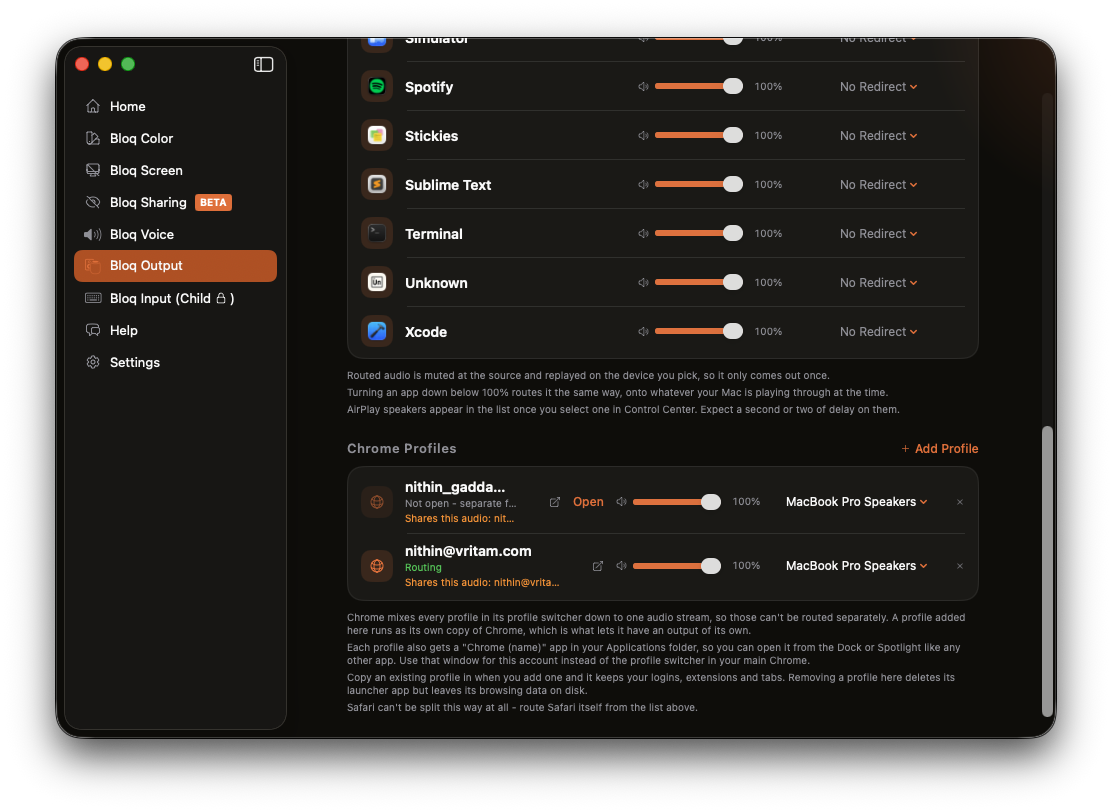1112x812 pixels.
Task: Open Bloq Voice section
Action: tap(175, 234)
